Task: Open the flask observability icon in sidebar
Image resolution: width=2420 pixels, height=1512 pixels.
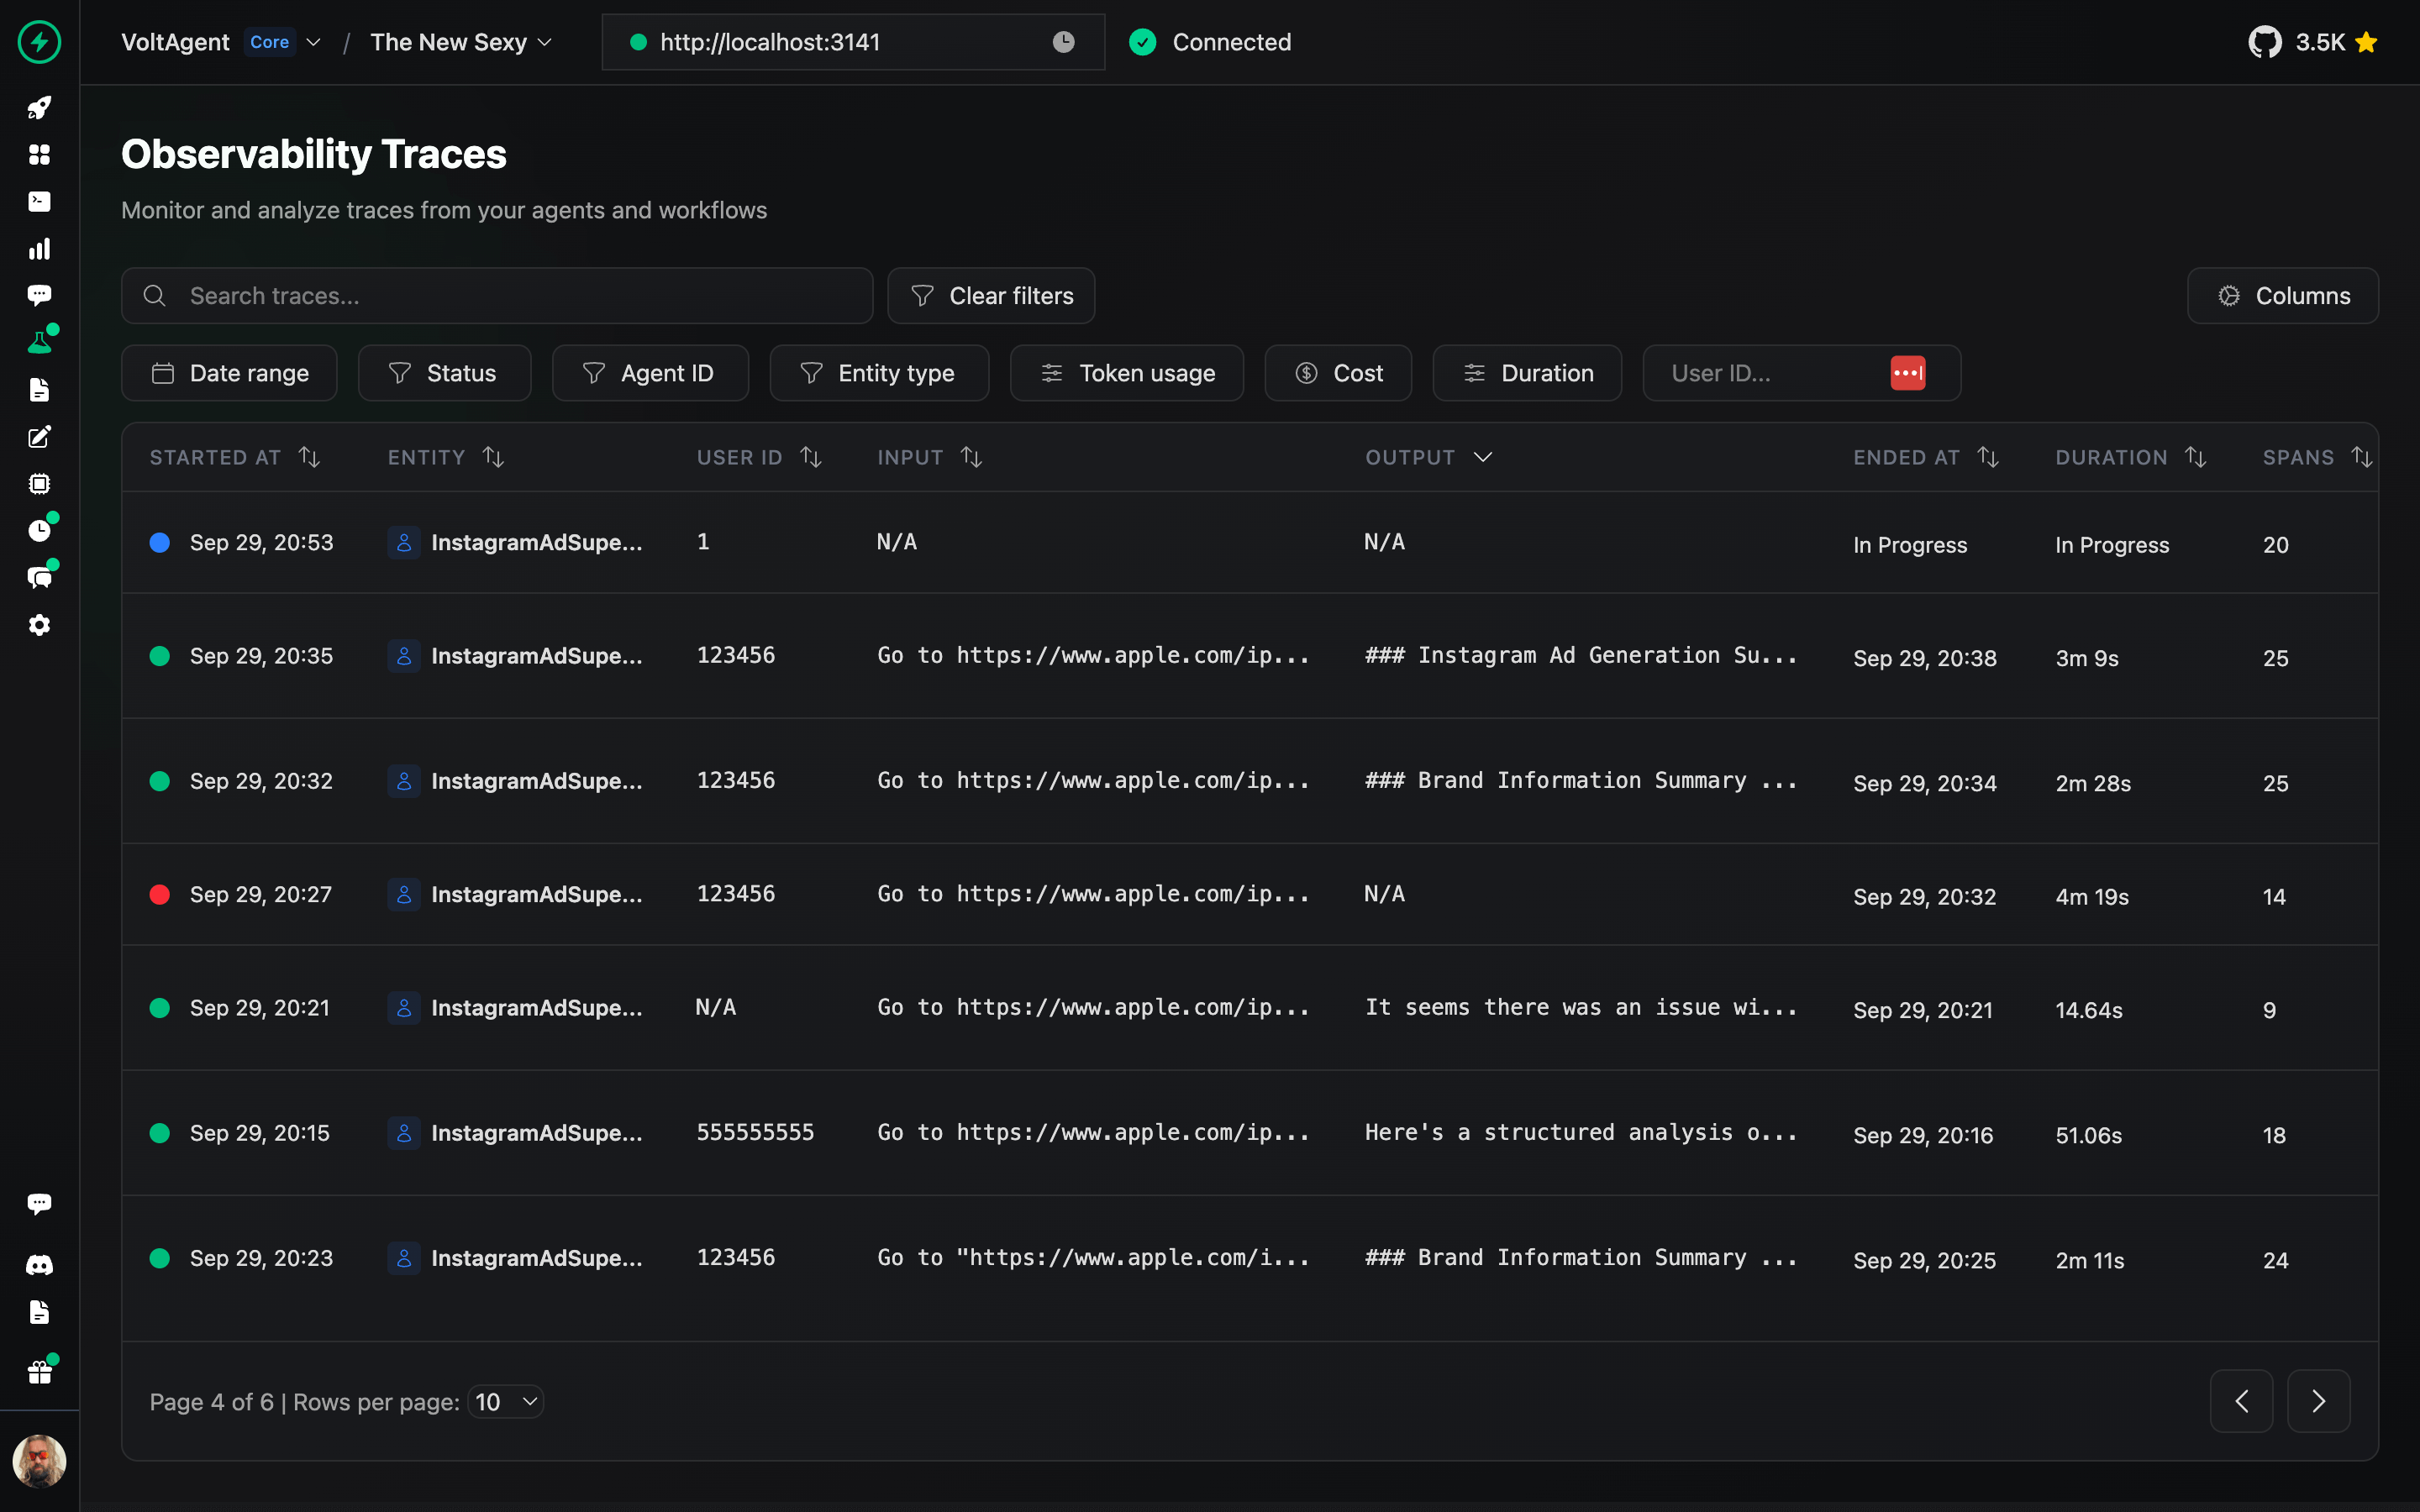Action: [40, 340]
